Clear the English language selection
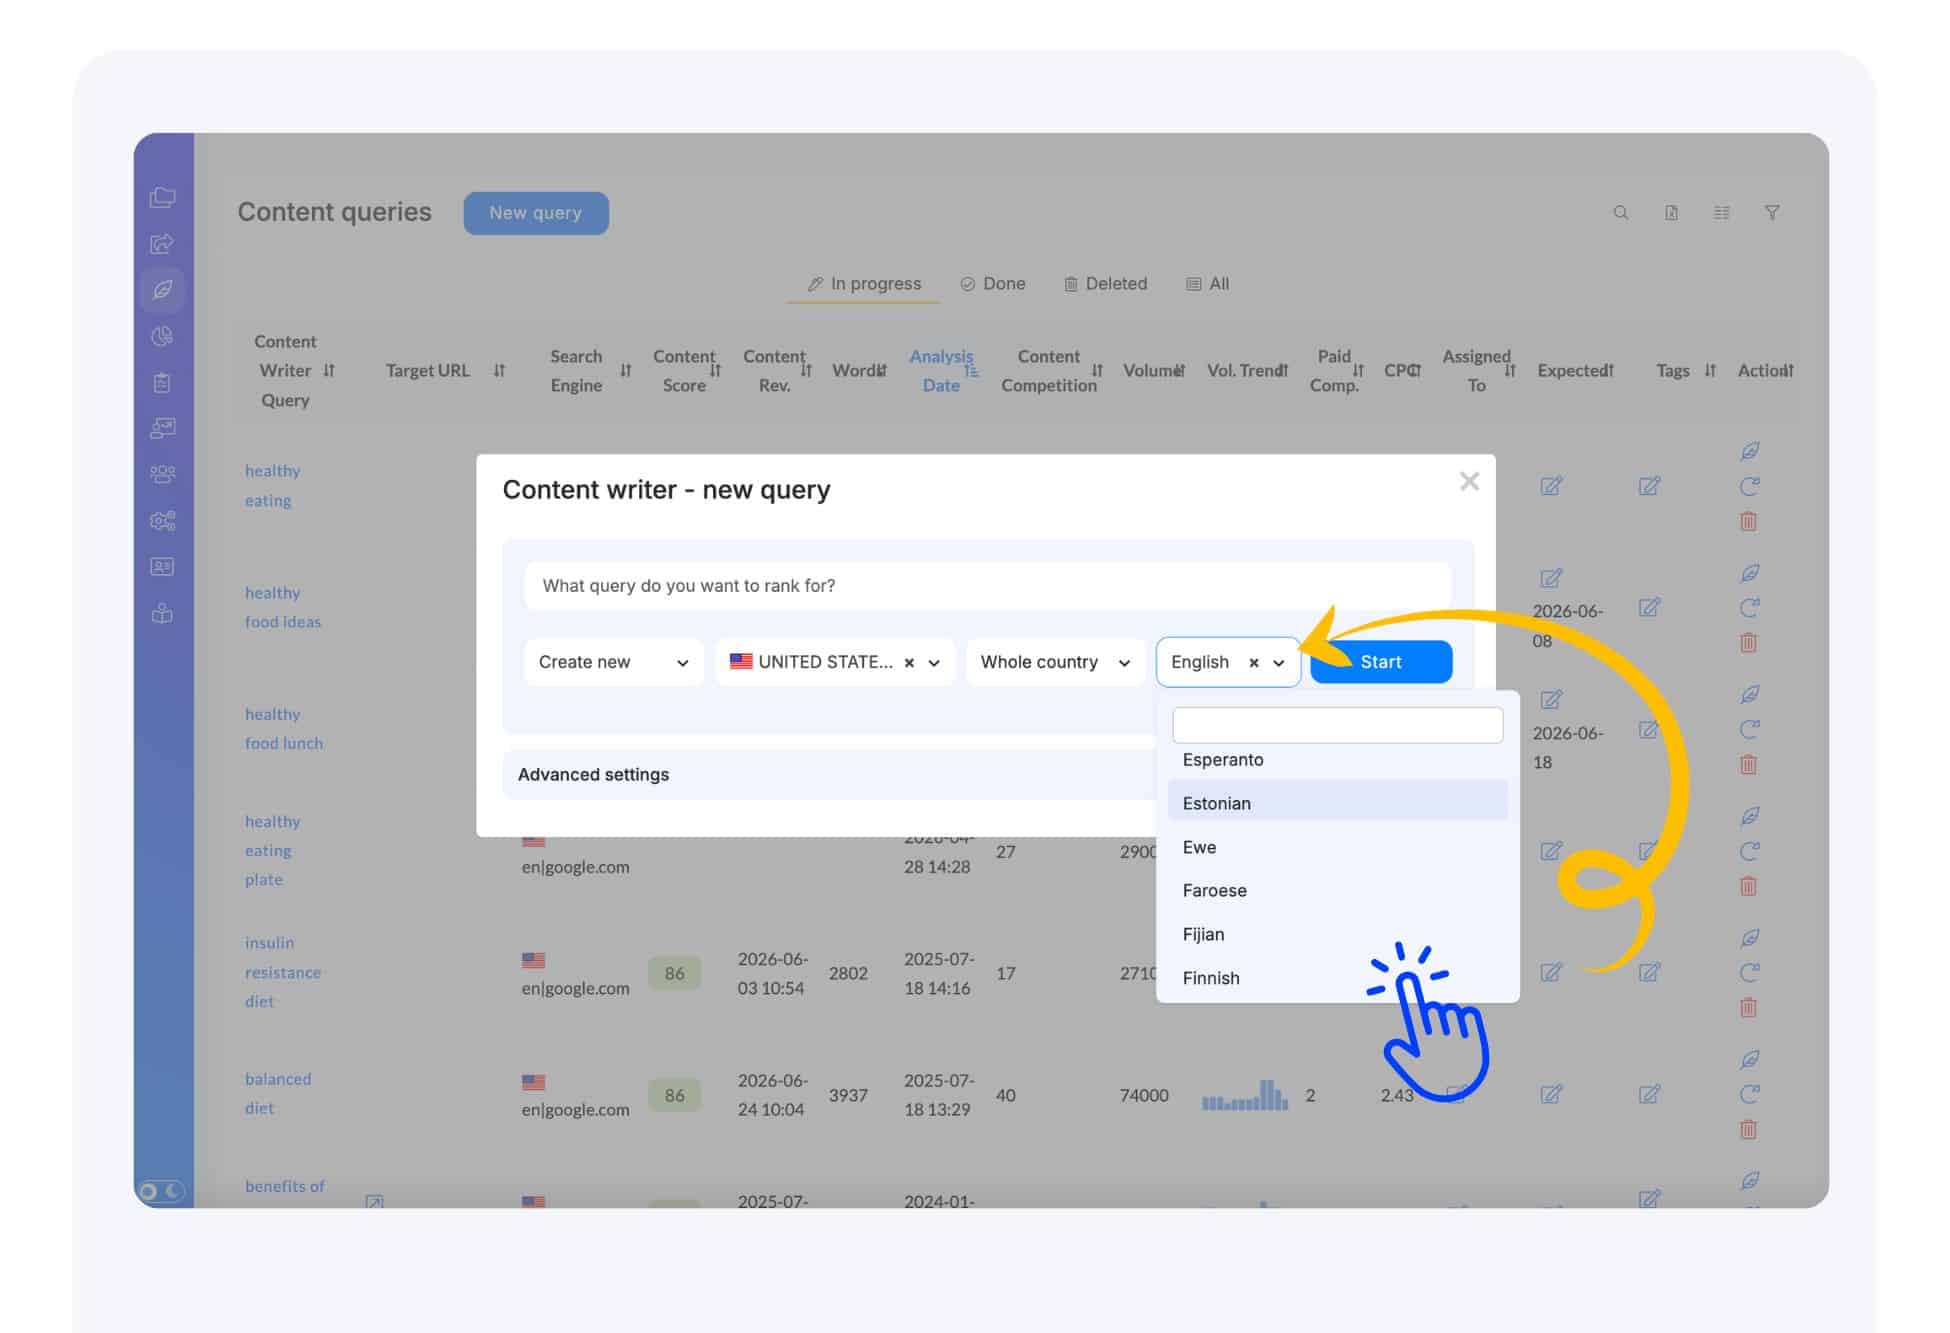Image resolution: width=1950 pixels, height=1333 pixels. 1253,662
